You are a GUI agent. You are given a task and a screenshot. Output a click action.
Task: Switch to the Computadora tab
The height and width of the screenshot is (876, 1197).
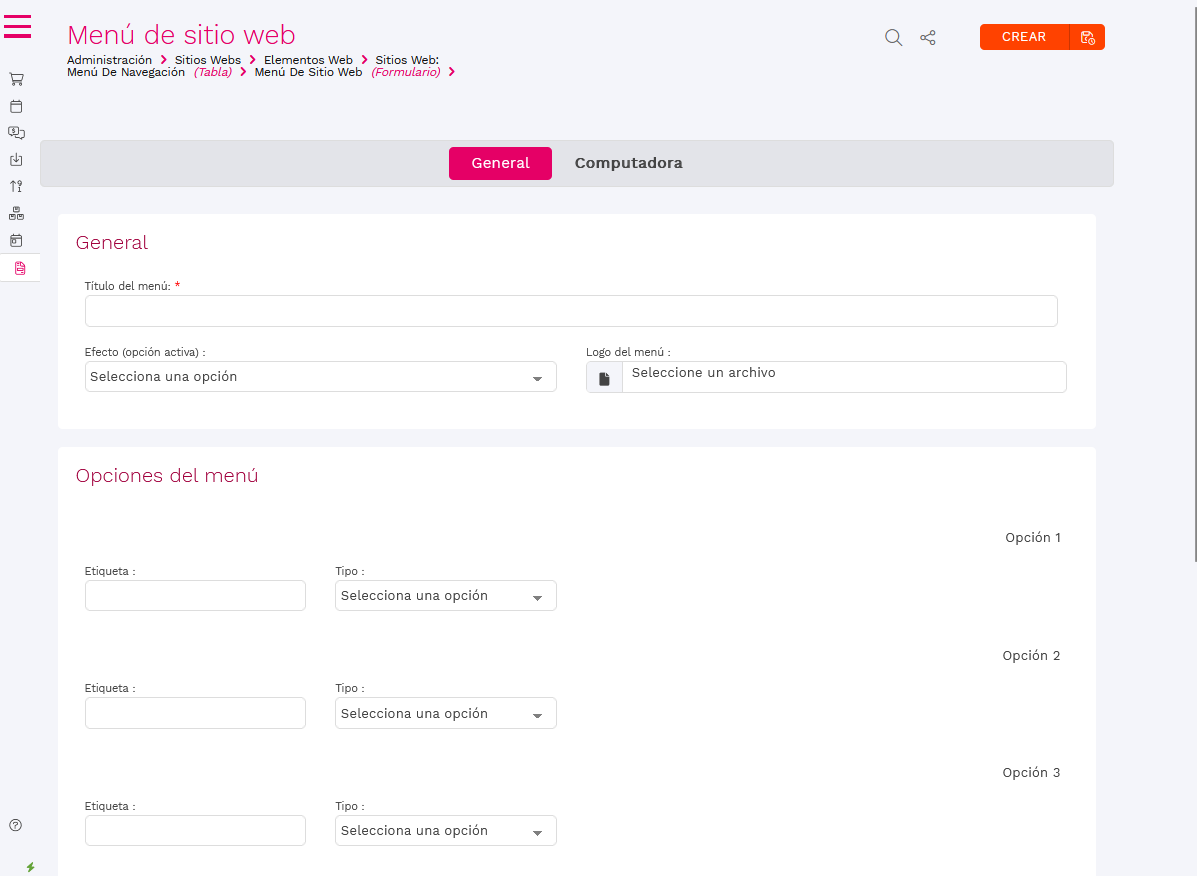[x=628, y=163]
